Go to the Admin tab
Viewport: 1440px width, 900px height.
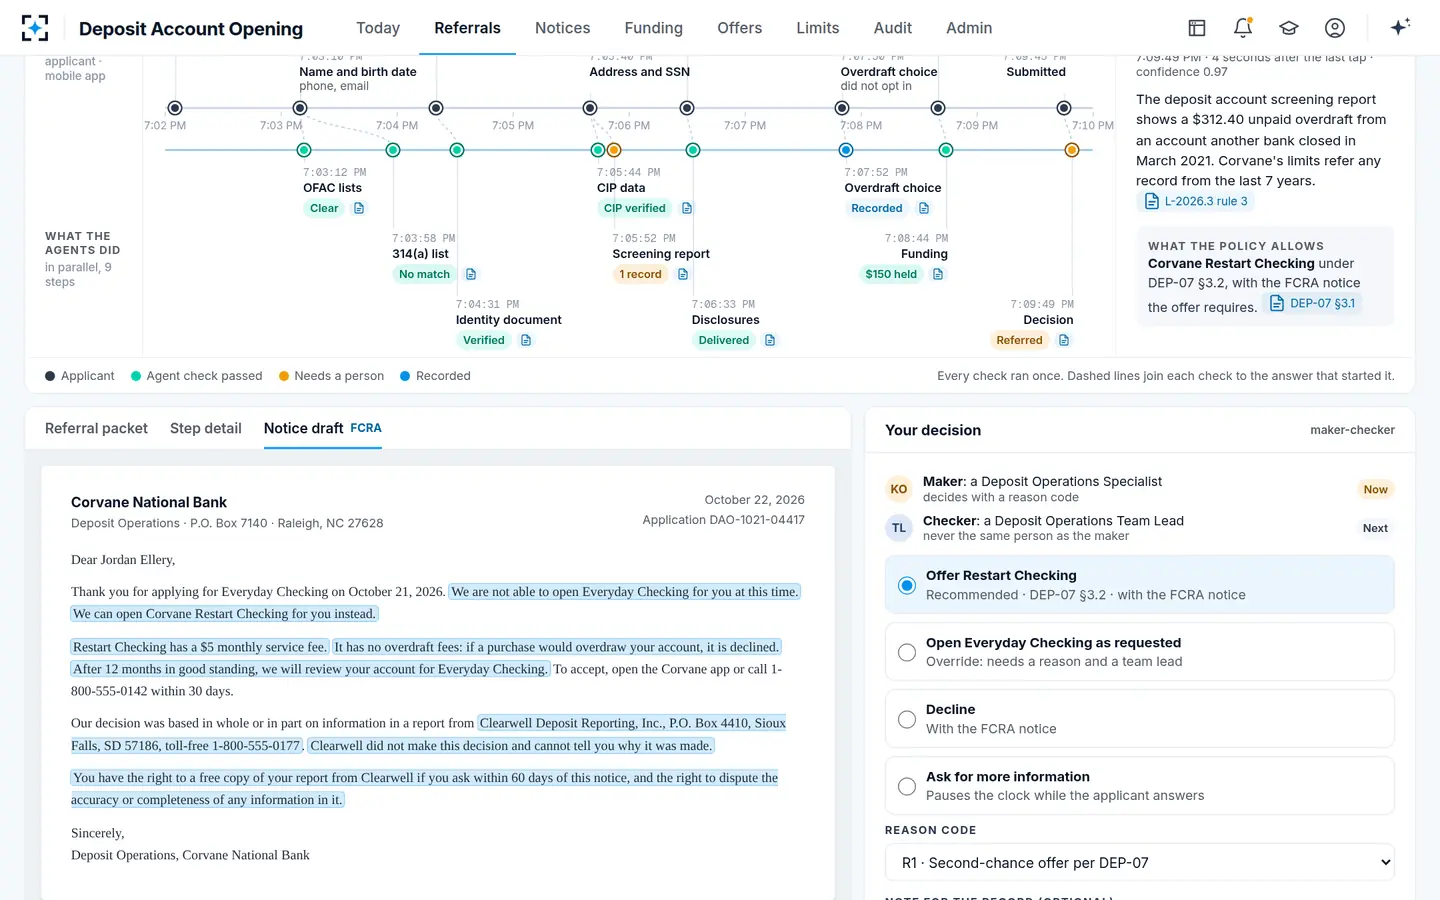pos(969,28)
